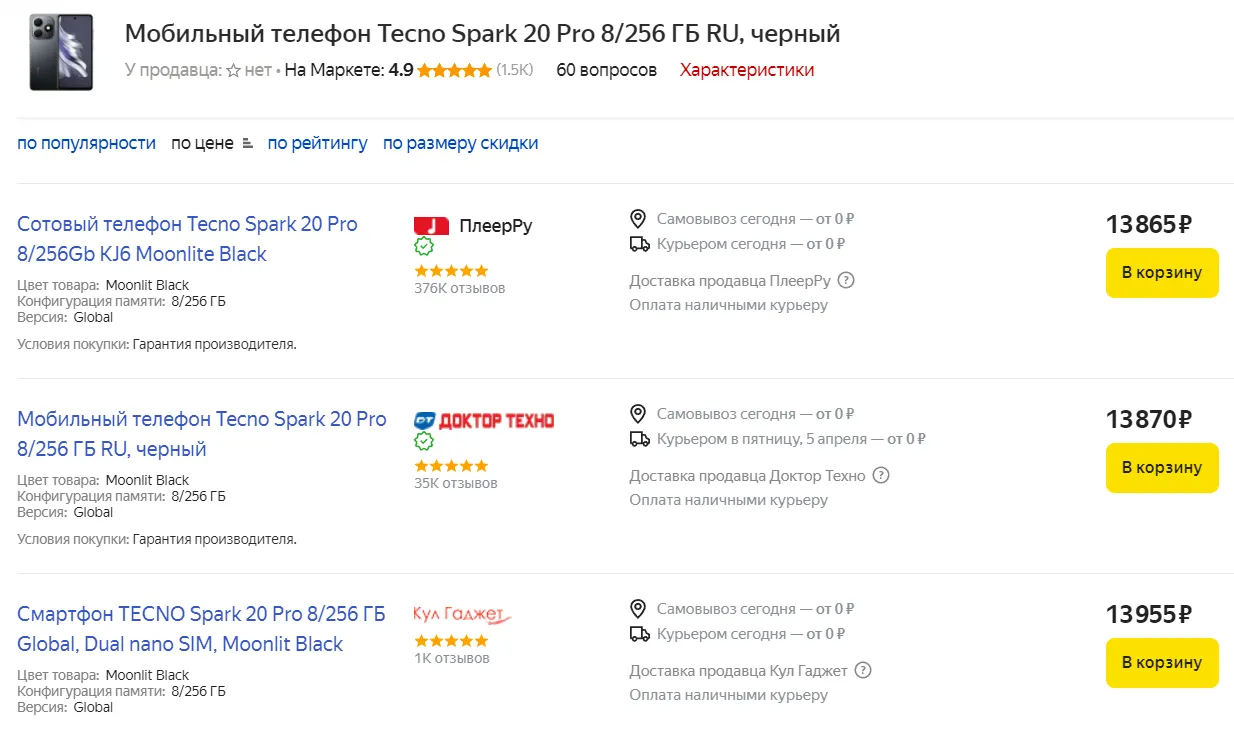1234x731 pixels.
Task: Click the Доктор Техно store logo
Action: 484,420
